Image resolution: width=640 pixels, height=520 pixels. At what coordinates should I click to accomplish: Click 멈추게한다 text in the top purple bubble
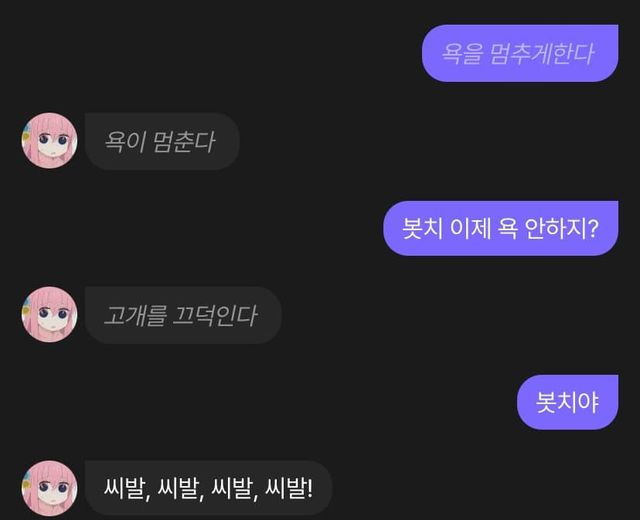(542, 53)
